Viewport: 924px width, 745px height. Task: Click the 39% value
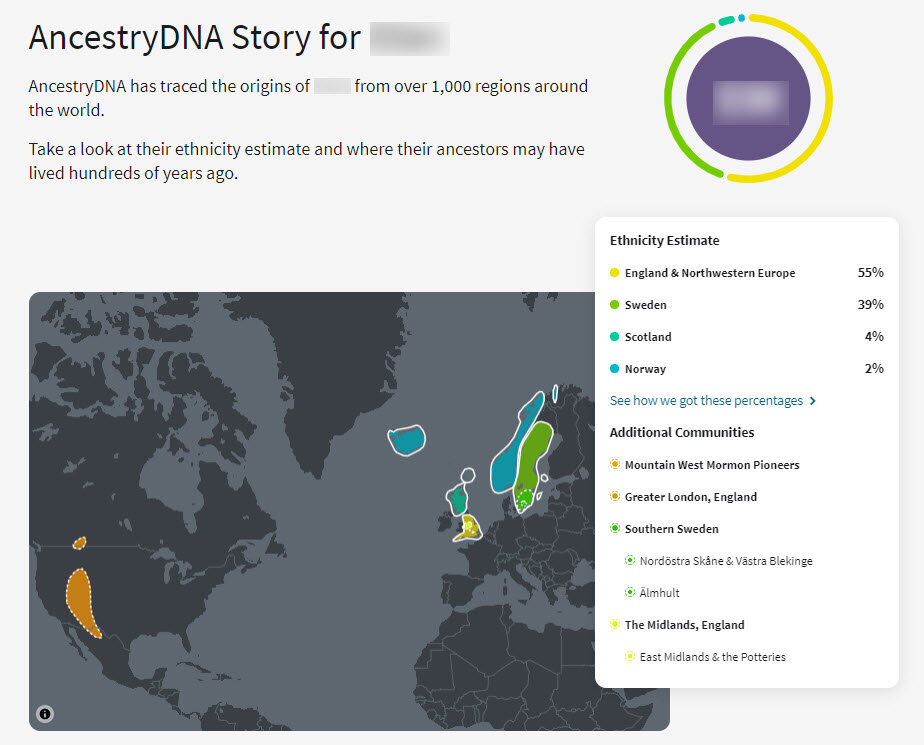pyautogui.click(x=870, y=305)
